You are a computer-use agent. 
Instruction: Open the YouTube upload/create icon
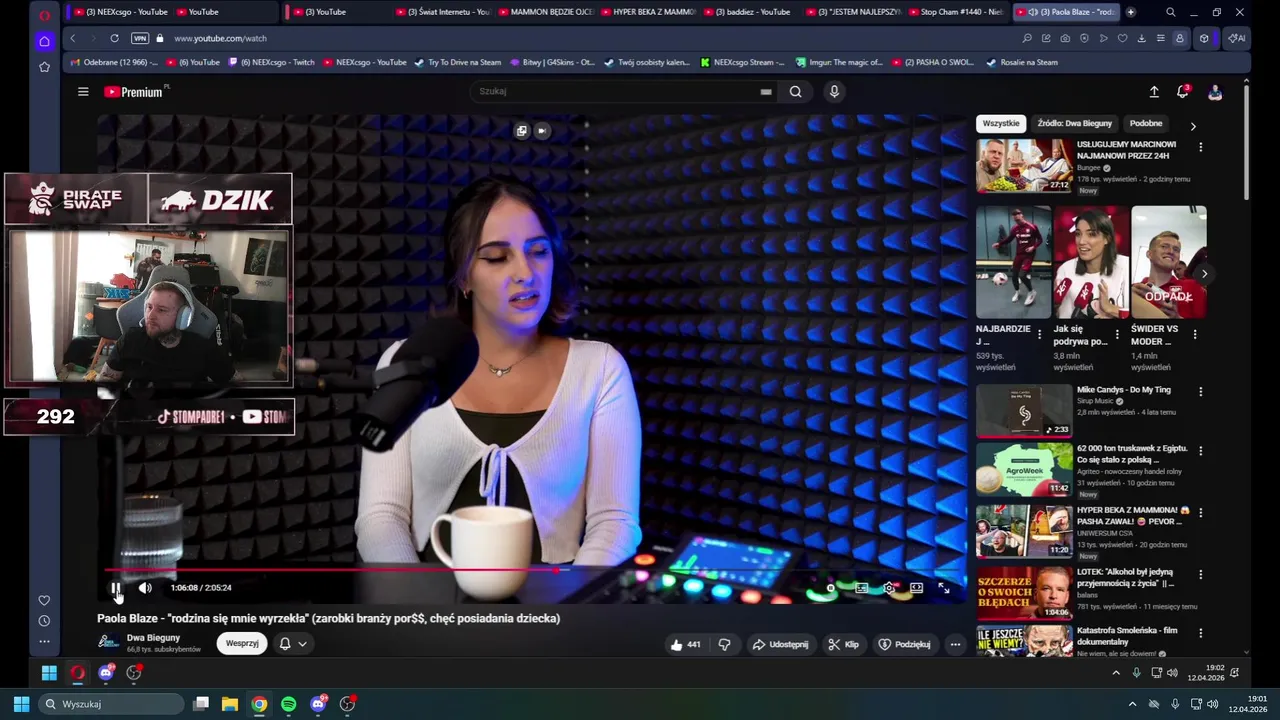(1154, 92)
